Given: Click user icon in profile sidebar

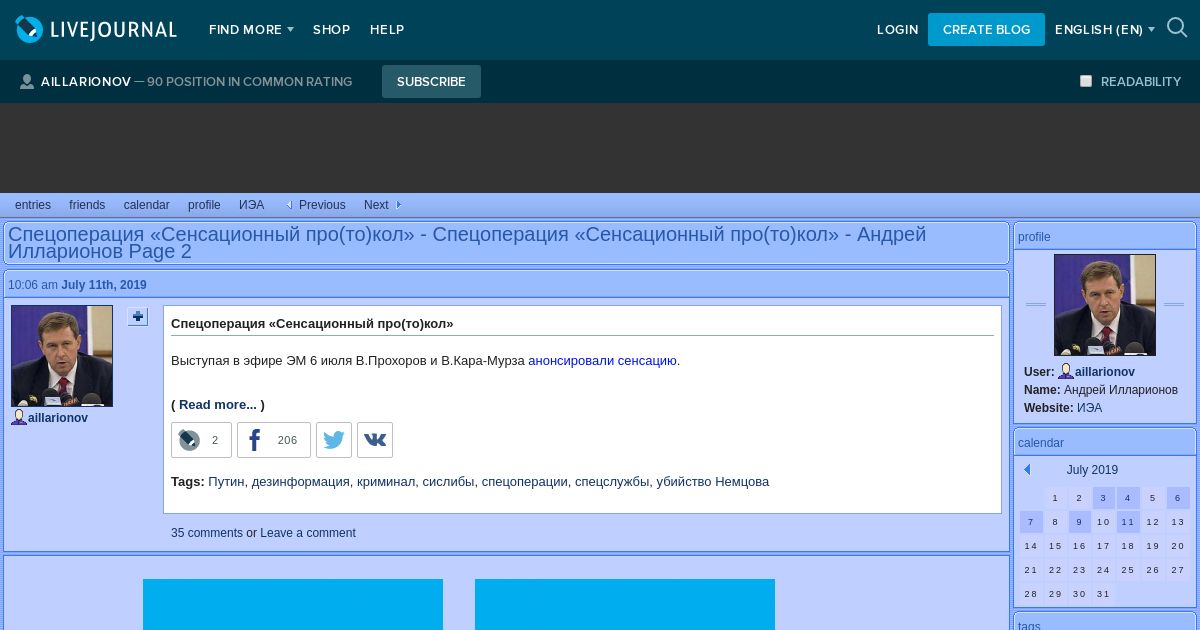Looking at the screenshot, I should 1066,371.
